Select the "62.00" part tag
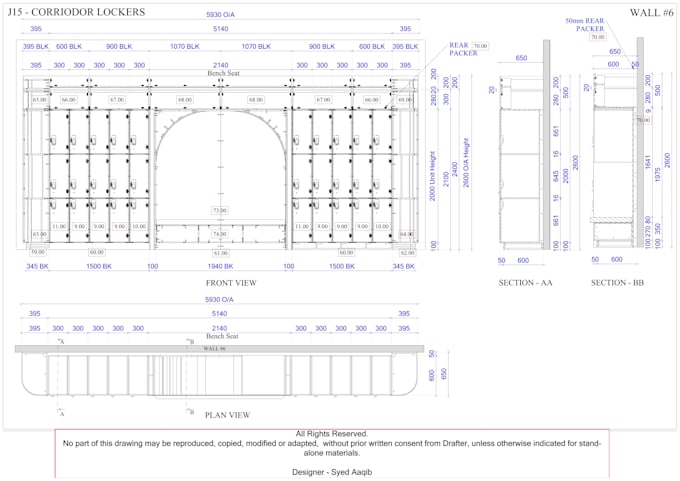This screenshot has width=680, height=481. (407, 252)
